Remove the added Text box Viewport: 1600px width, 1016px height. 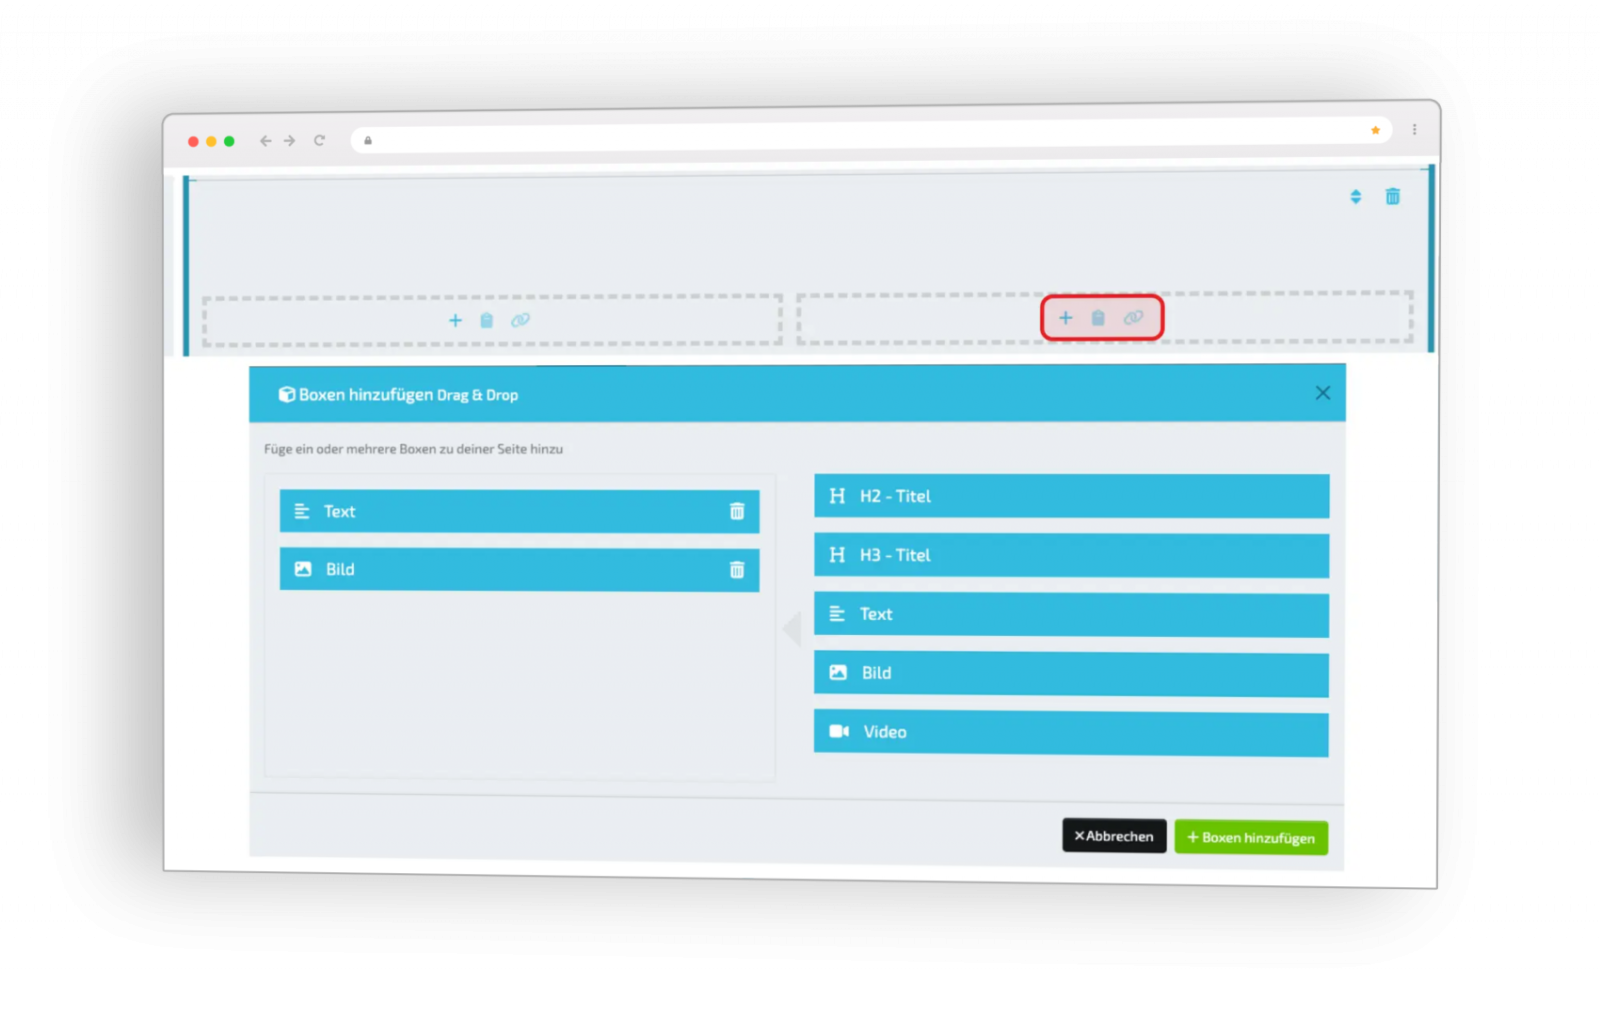pyautogui.click(x=737, y=511)
